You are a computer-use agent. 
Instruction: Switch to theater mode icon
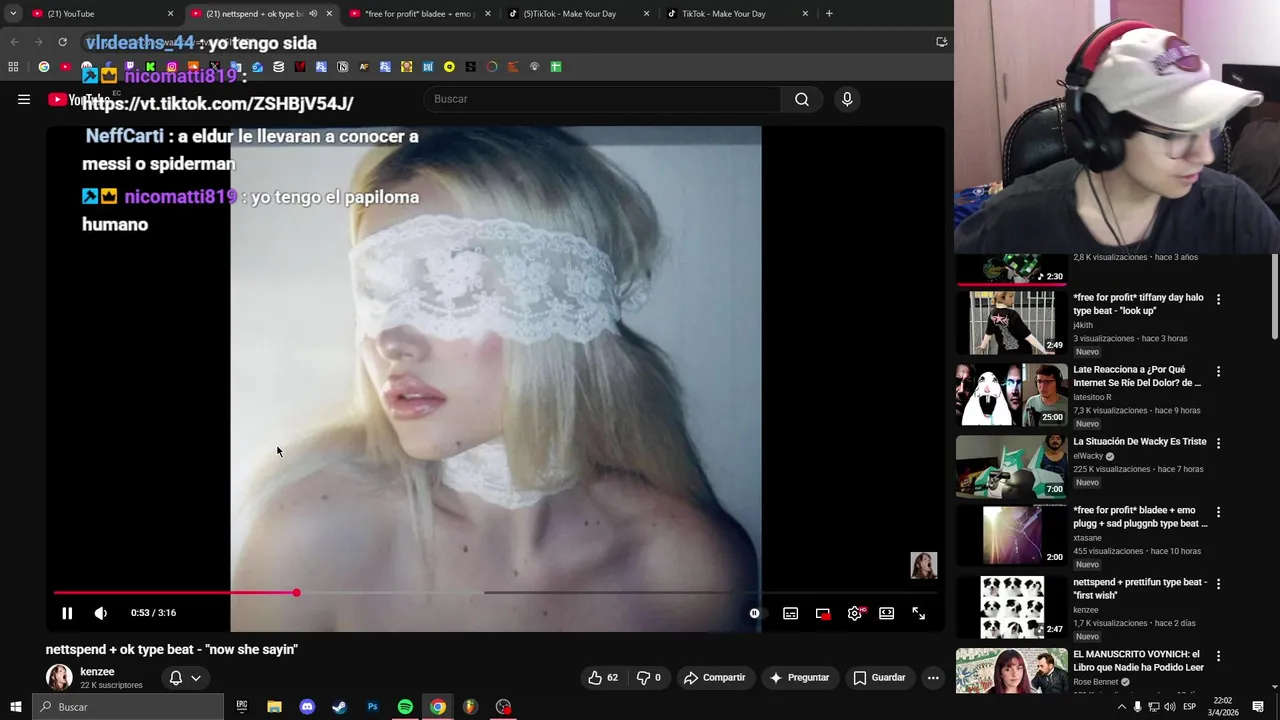(x=887, y=613)
